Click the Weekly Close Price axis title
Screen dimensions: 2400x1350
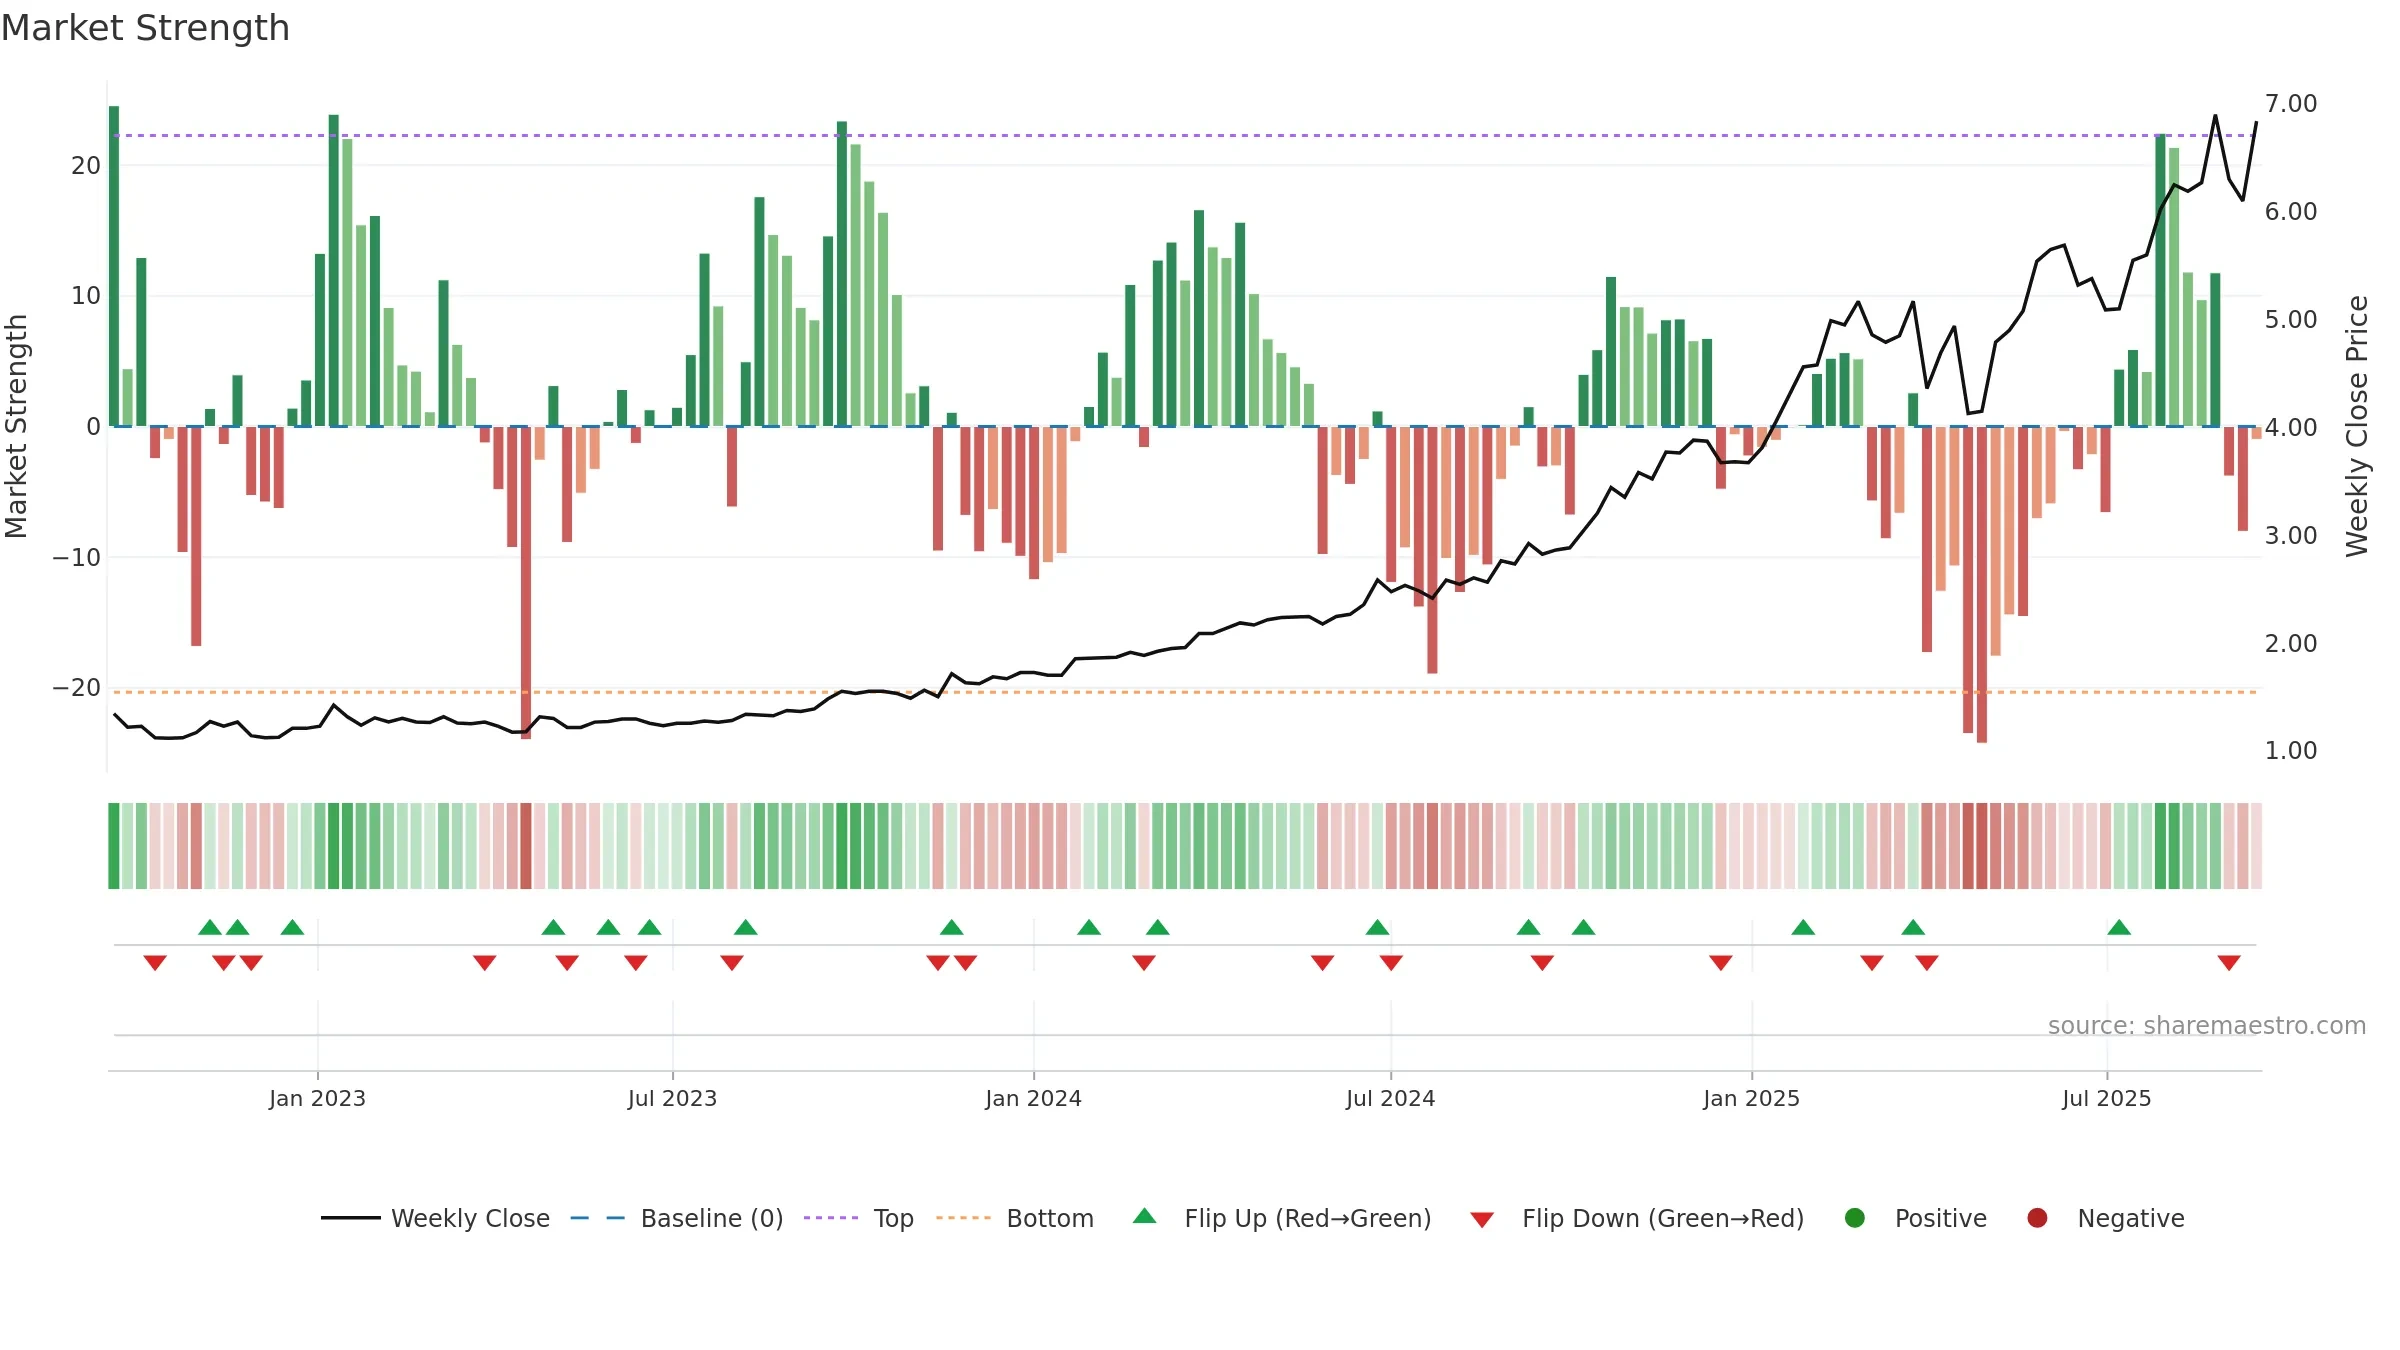click(x=2357, y=426)
